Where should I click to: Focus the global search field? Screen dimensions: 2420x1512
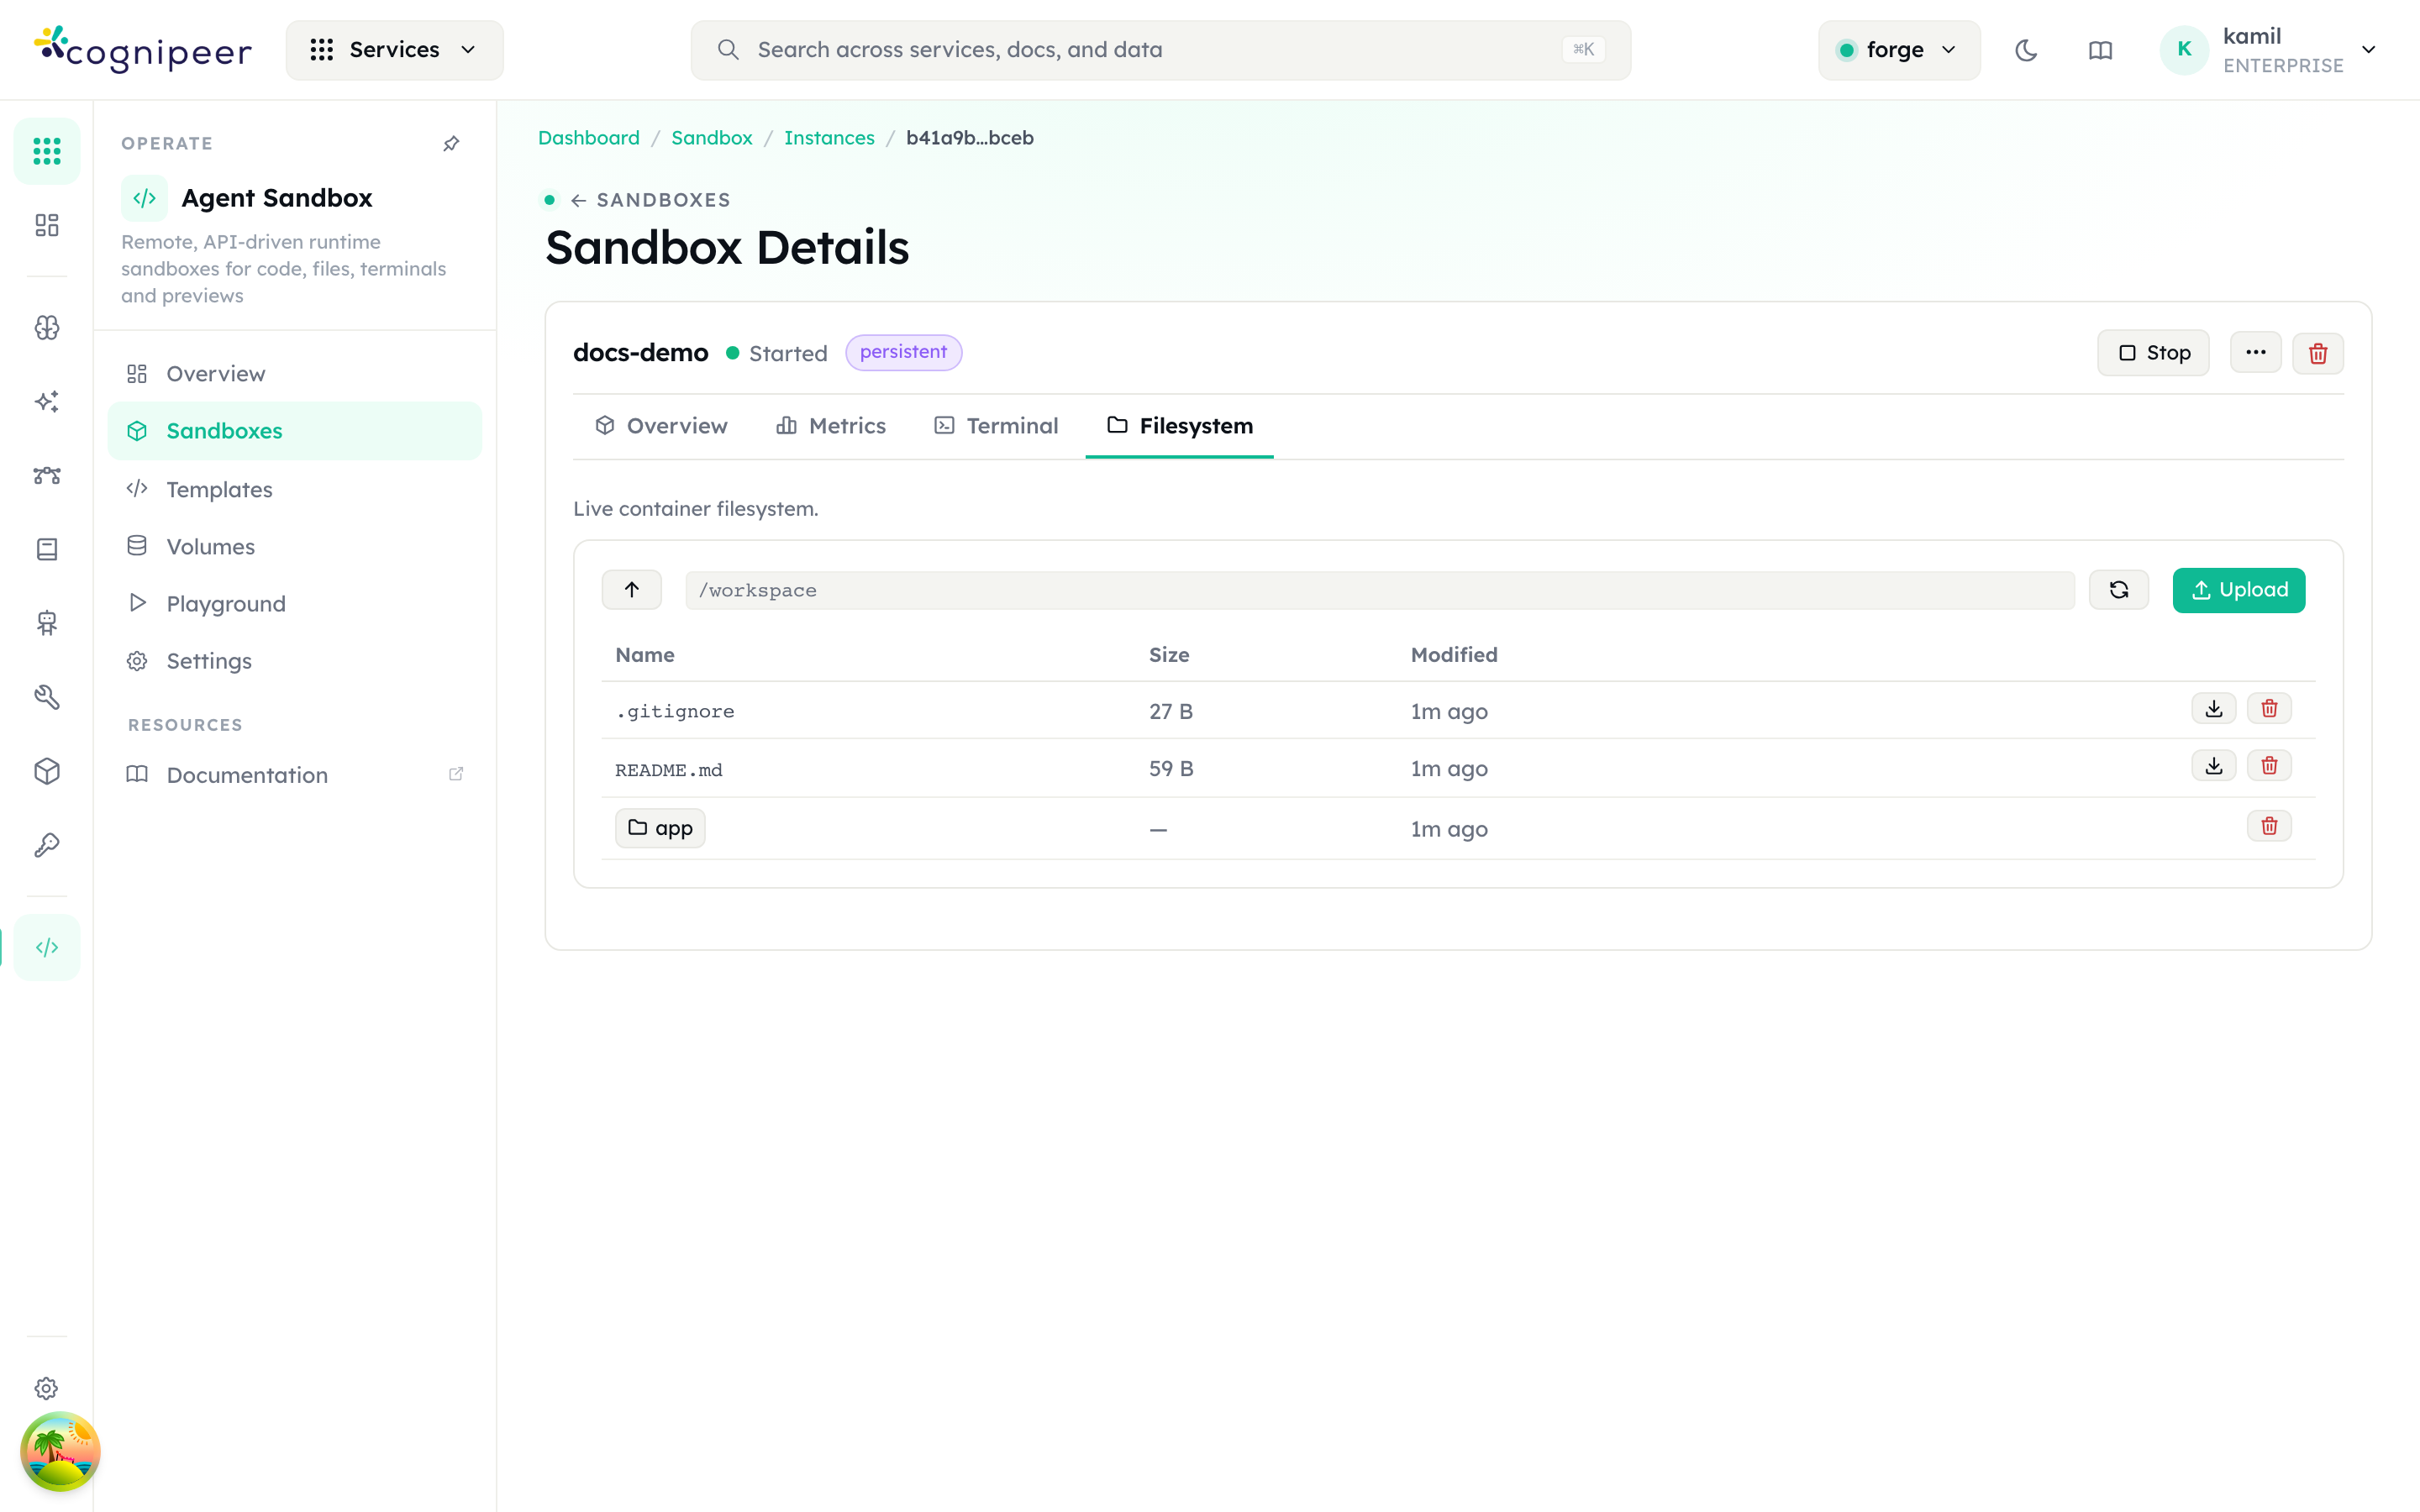[1160, 50]
